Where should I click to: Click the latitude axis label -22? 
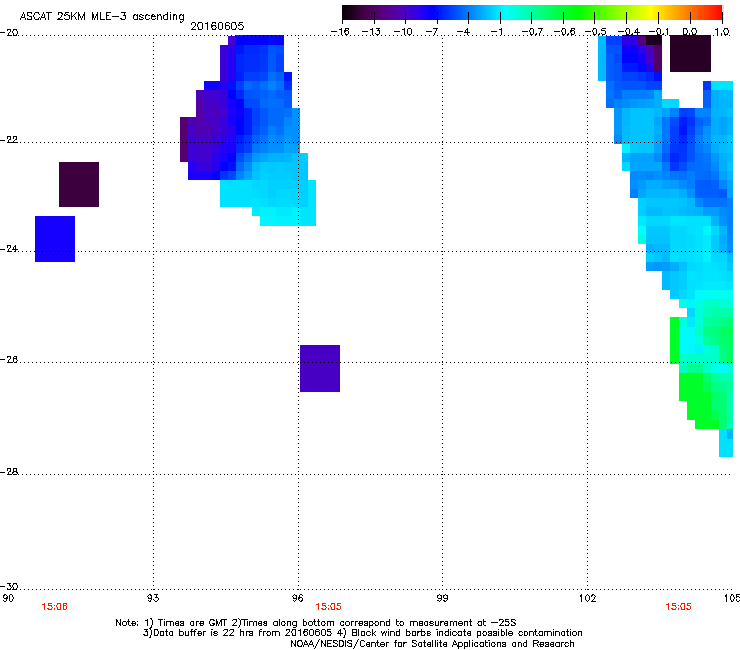coord(9,140)
